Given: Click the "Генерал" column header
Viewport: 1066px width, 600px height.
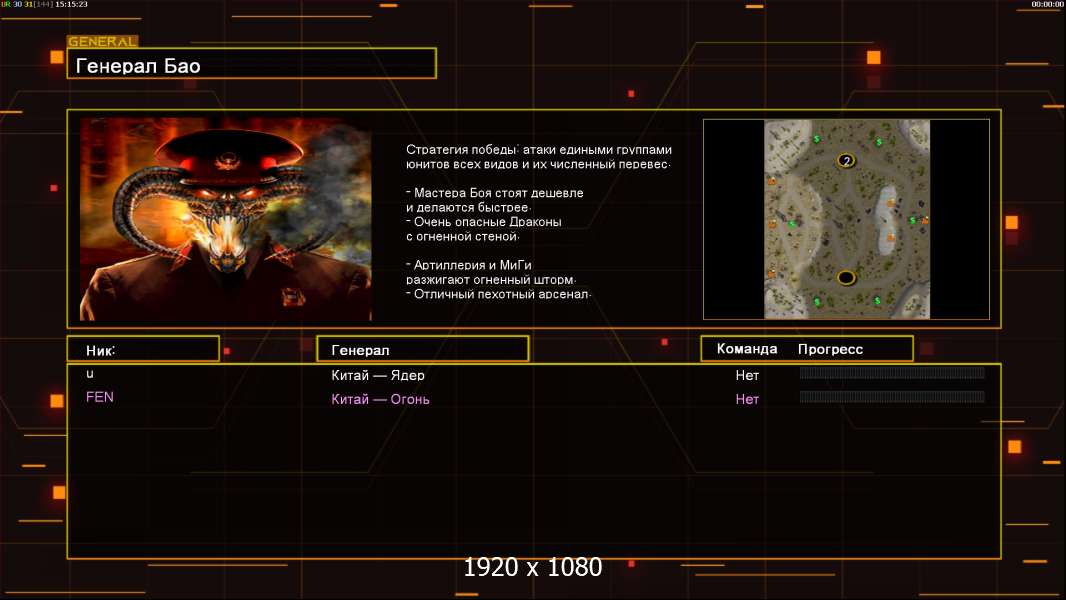Looking at the screenshot, I should [x=422, y=349].
